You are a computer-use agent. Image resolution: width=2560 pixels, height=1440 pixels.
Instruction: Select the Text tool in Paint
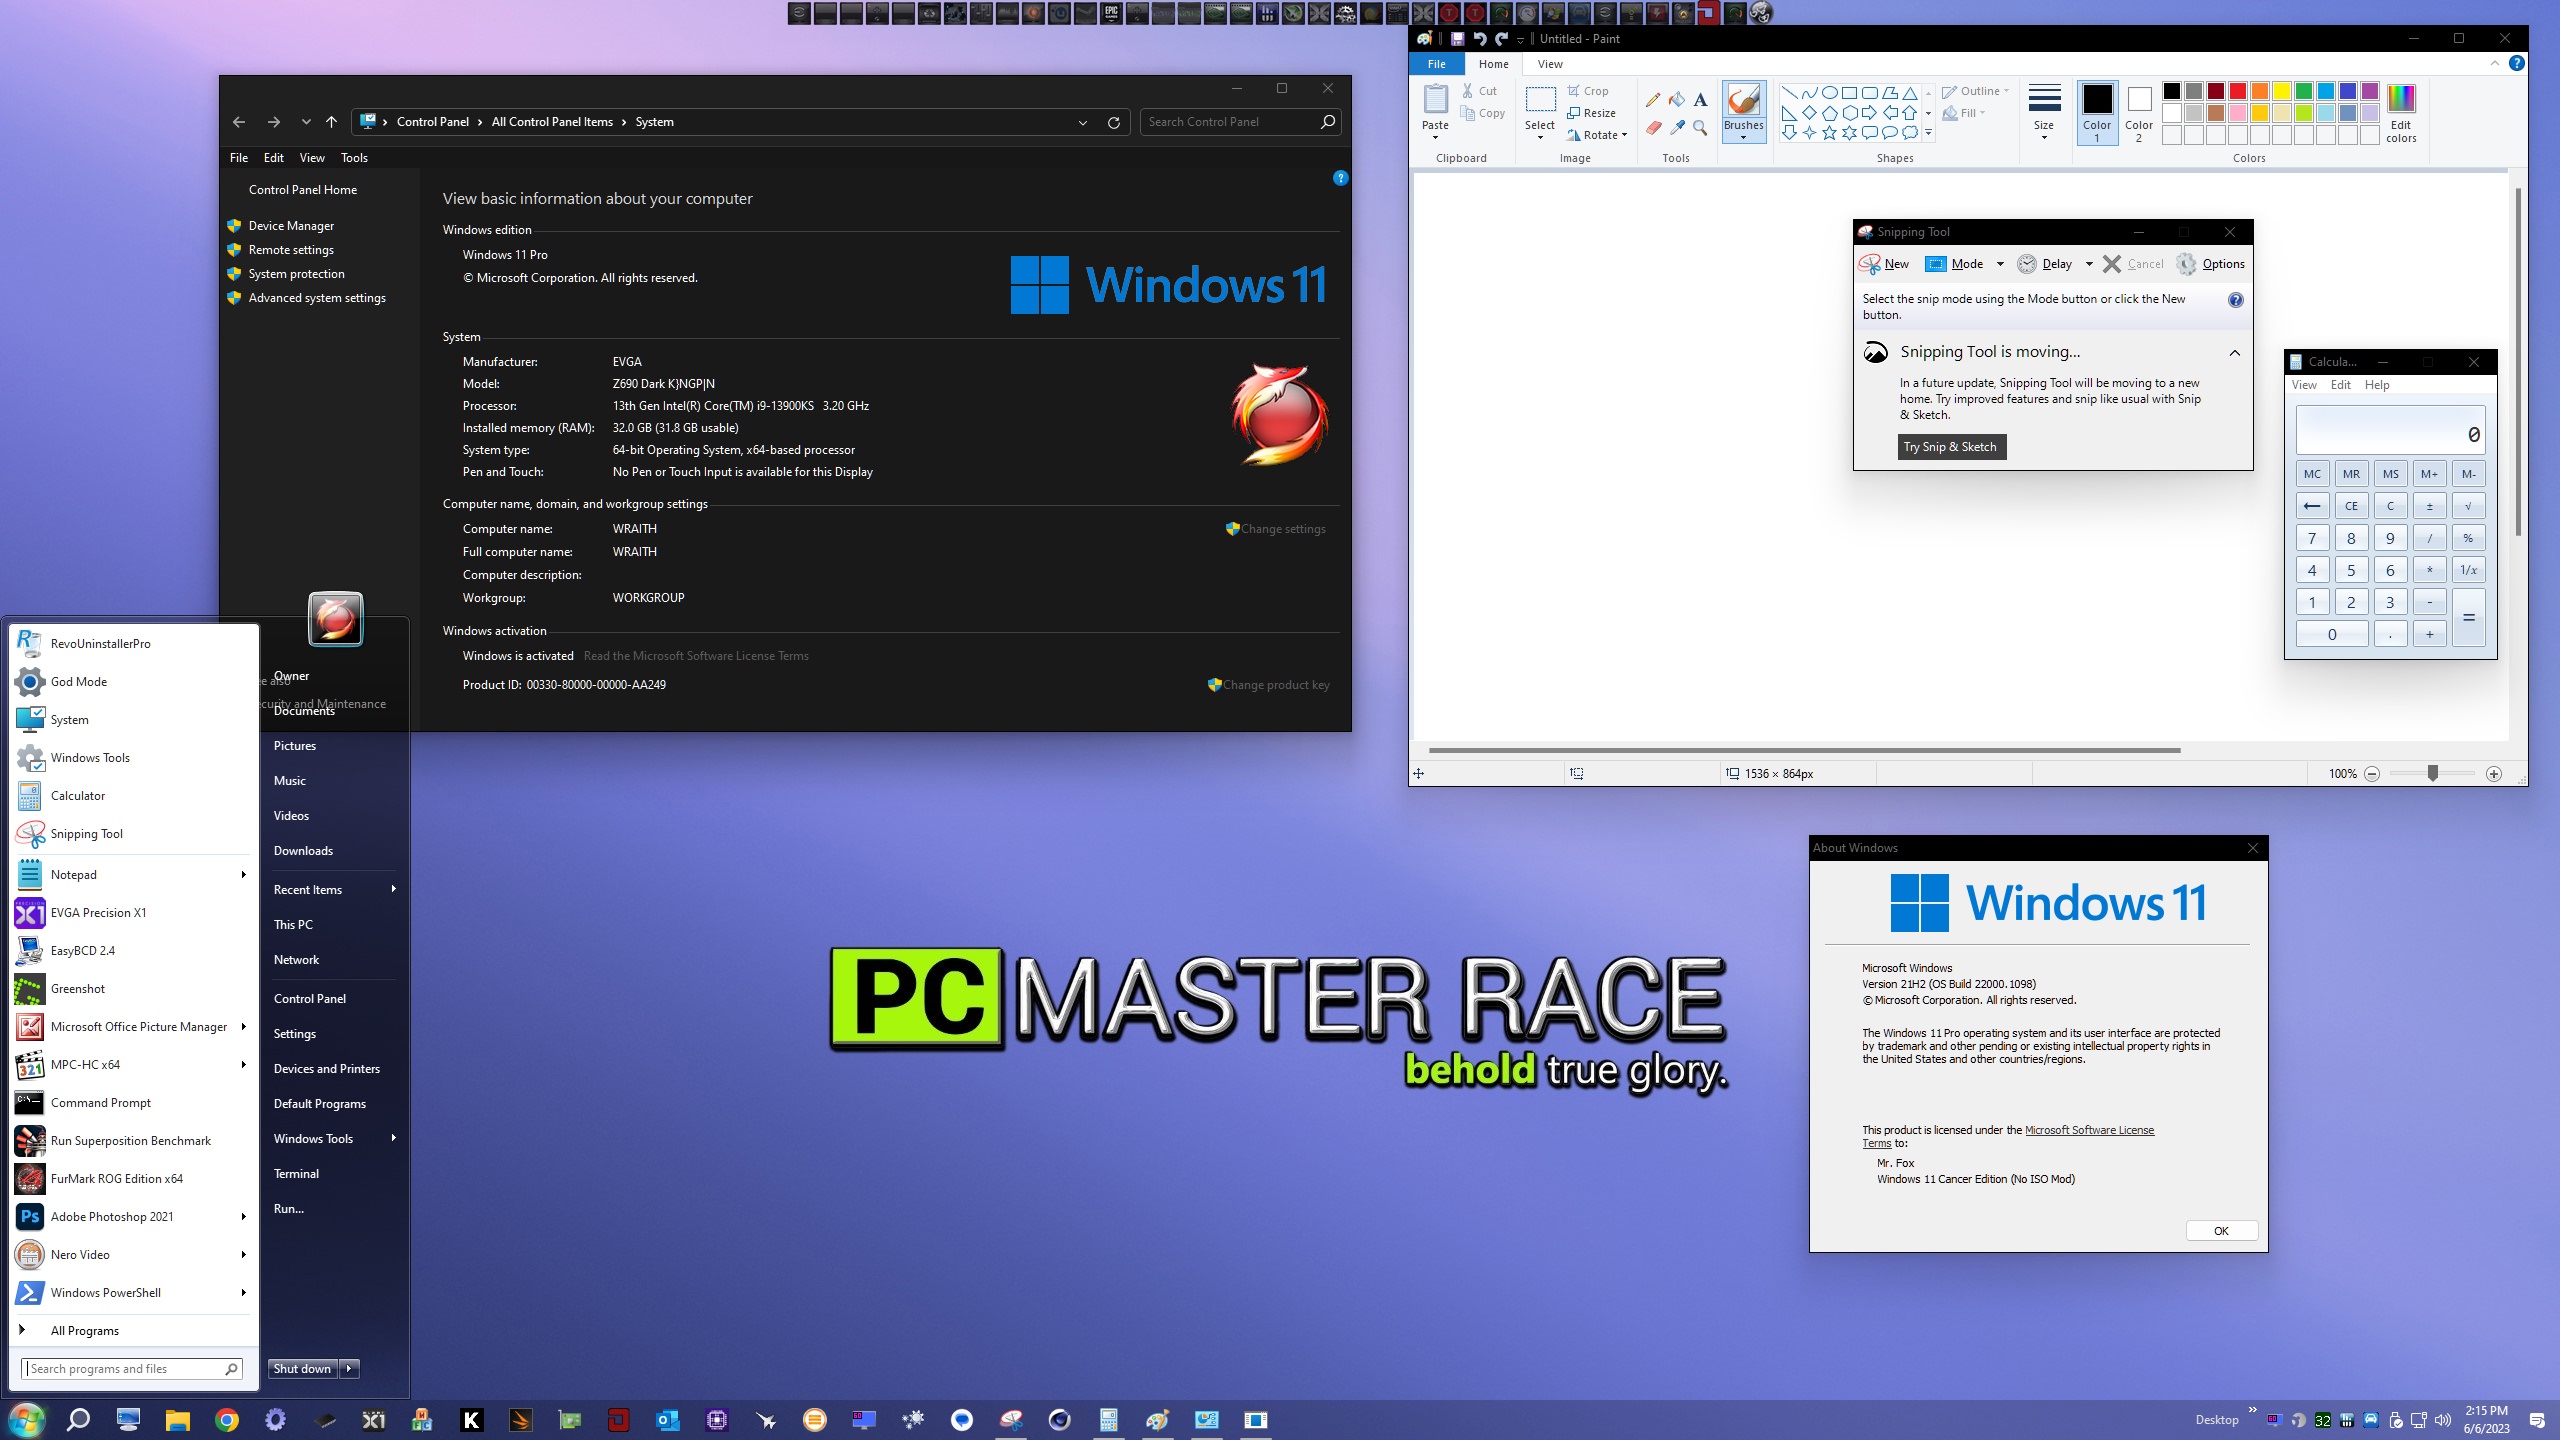[x=1700, y=100]
